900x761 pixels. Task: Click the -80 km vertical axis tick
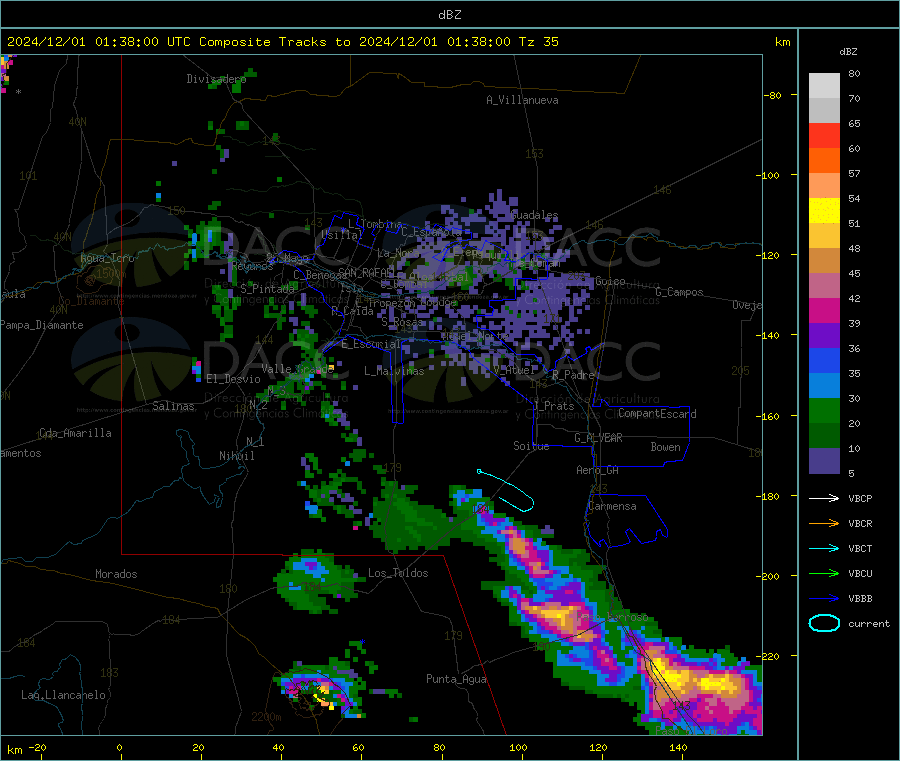773,95
